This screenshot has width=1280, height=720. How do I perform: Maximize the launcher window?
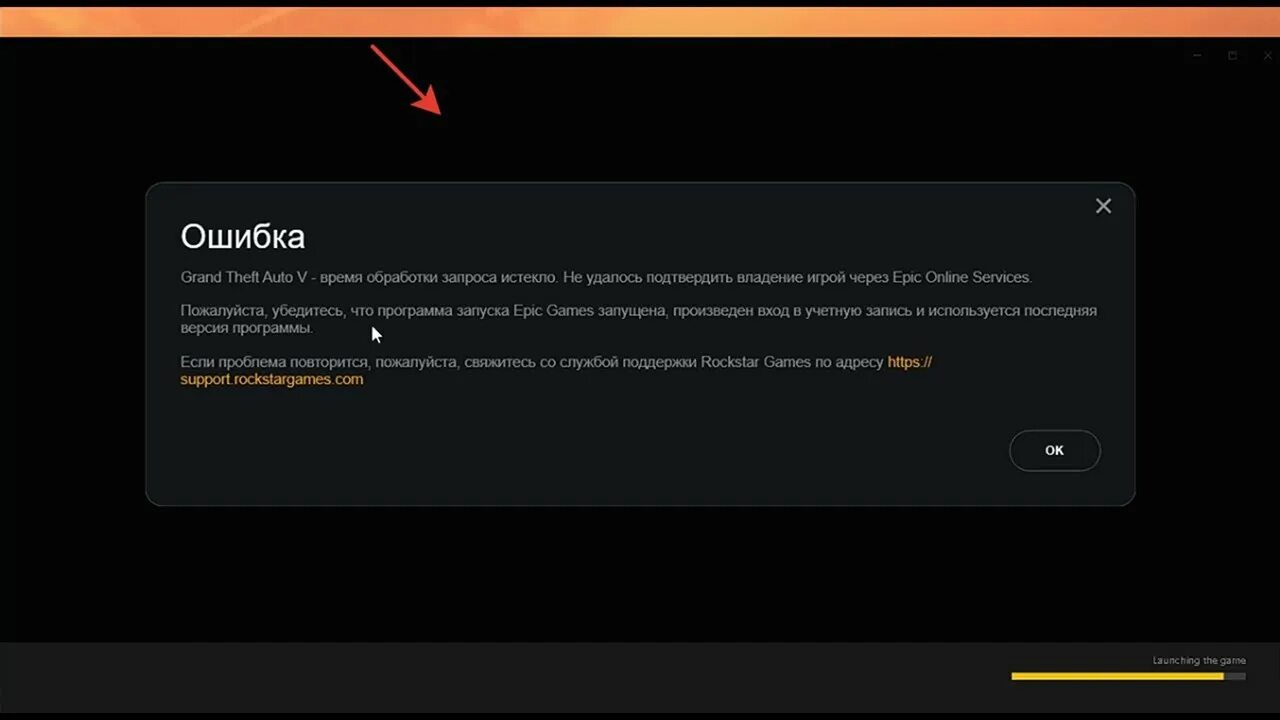click(1232, 56)
